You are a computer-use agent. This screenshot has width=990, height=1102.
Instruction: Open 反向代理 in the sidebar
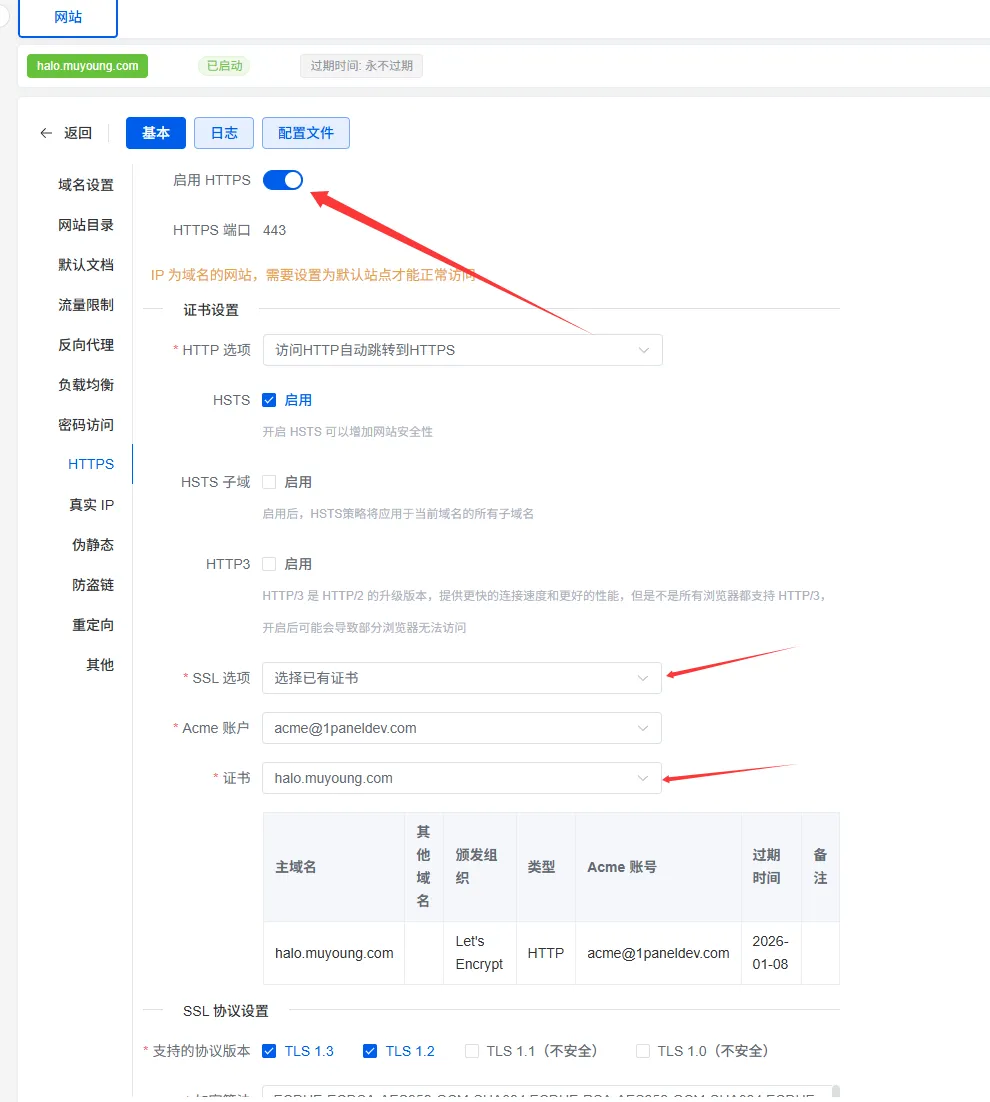point(86,345)
